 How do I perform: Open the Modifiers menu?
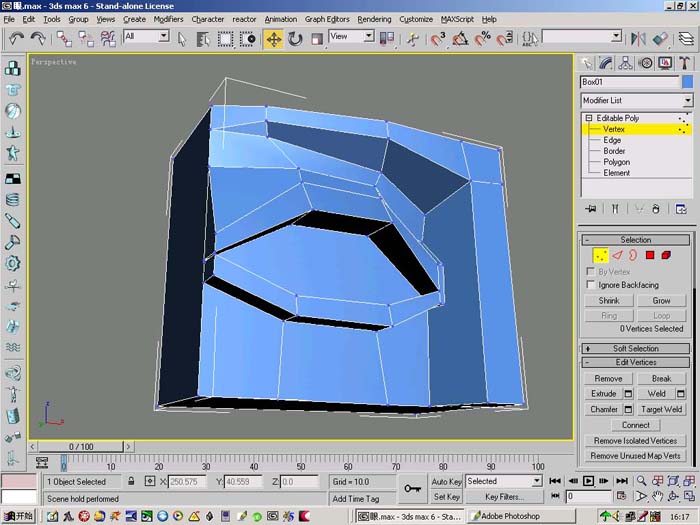click(168, 19)
